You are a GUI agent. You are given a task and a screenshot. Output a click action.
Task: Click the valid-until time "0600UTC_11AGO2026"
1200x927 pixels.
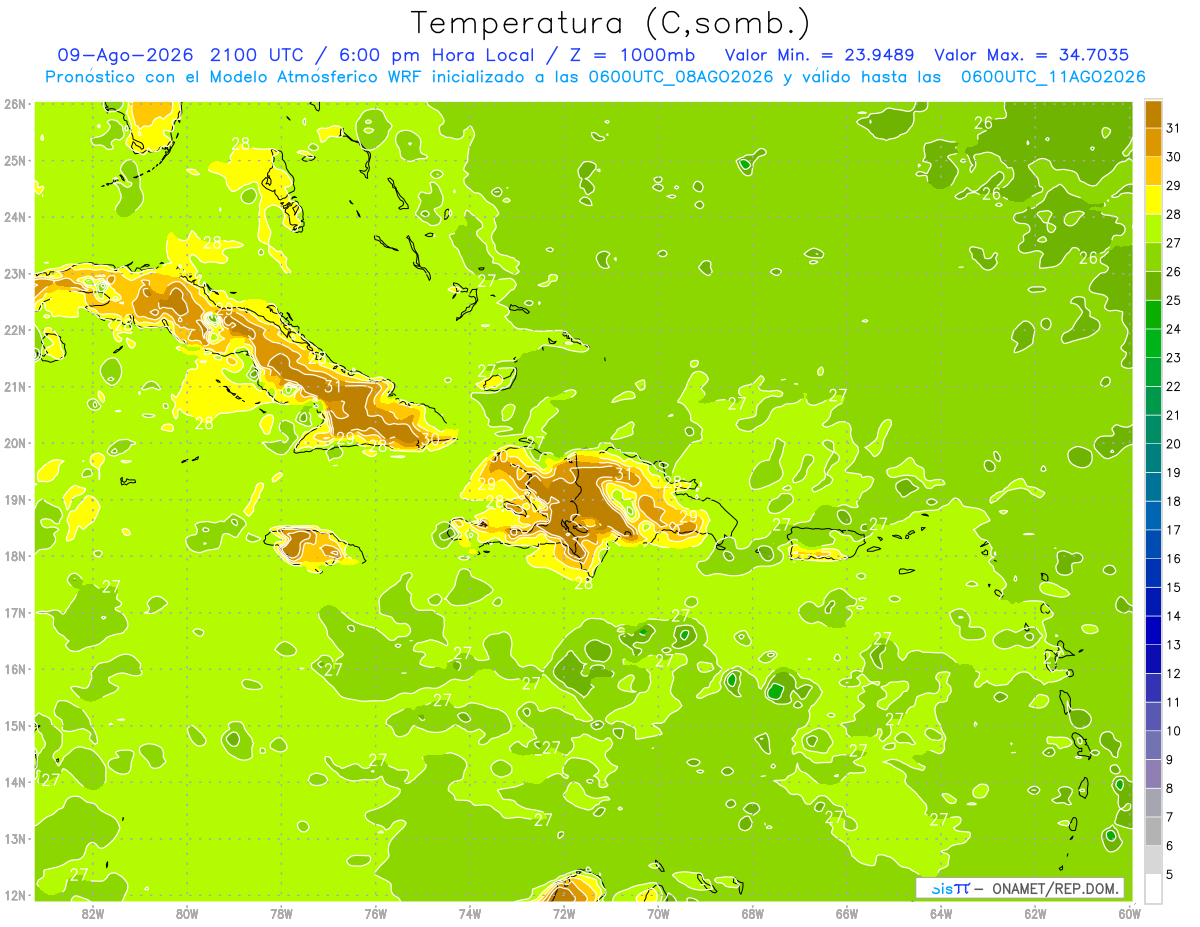pos(1053,76)
